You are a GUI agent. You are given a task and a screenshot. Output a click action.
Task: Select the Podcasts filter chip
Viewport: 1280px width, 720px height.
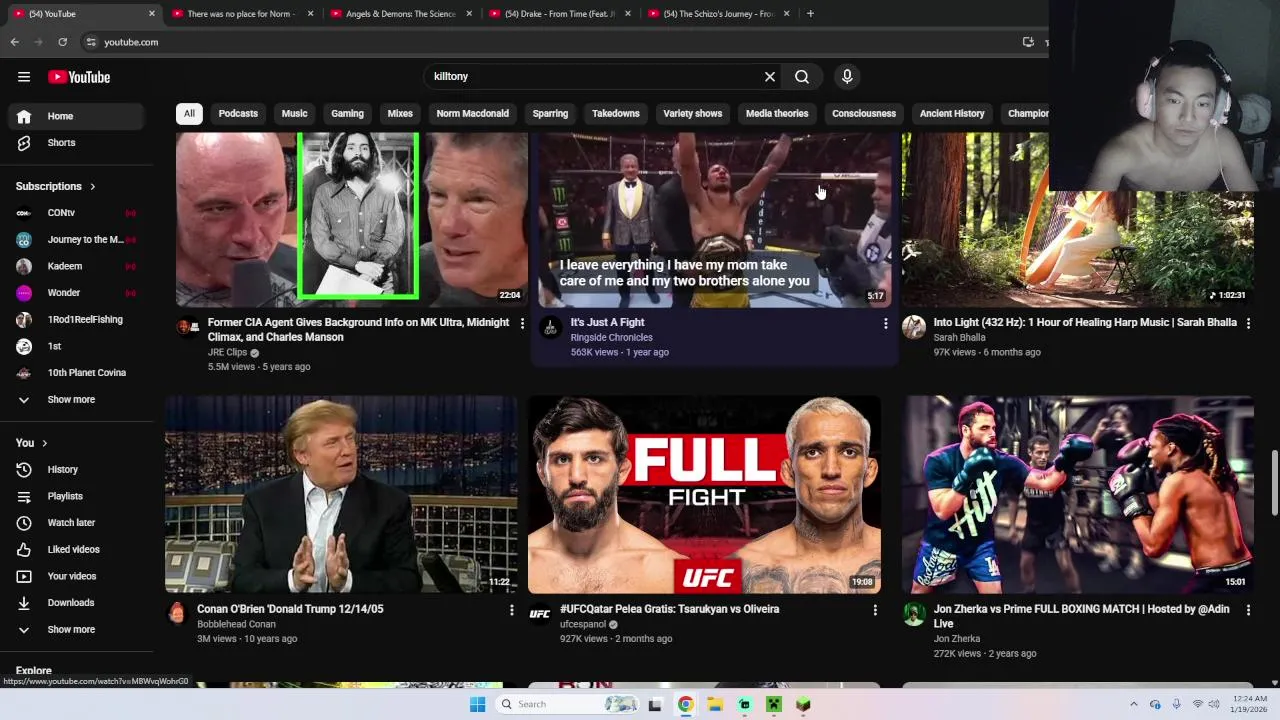[x=238, y=113]
